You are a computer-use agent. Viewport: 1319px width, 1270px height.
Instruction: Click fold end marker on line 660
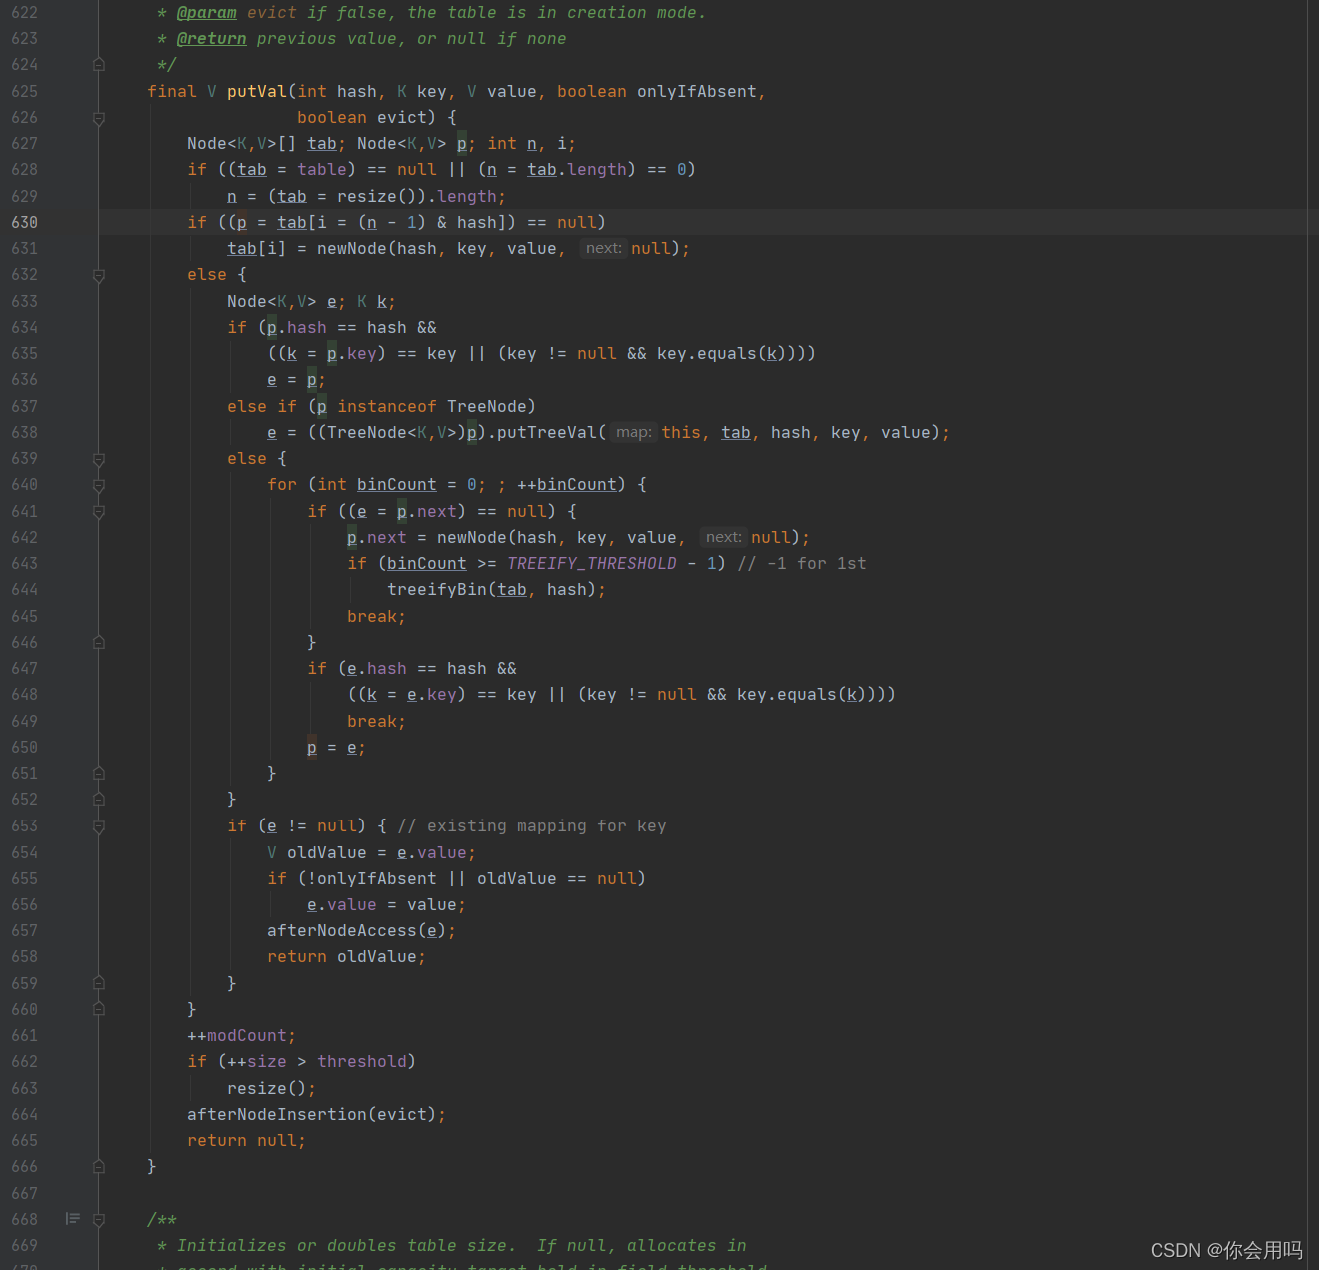(x=99, y=1009)
